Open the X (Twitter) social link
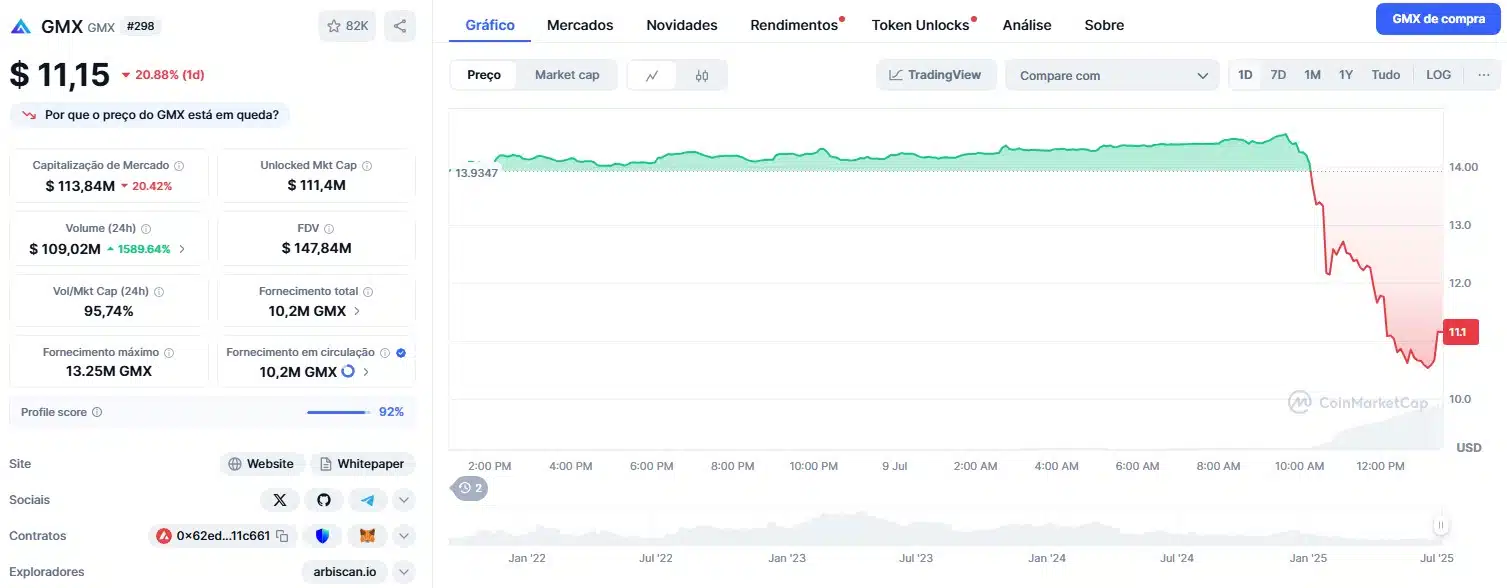The width and height of the screenshot is (1507, 588). [280, 500]
